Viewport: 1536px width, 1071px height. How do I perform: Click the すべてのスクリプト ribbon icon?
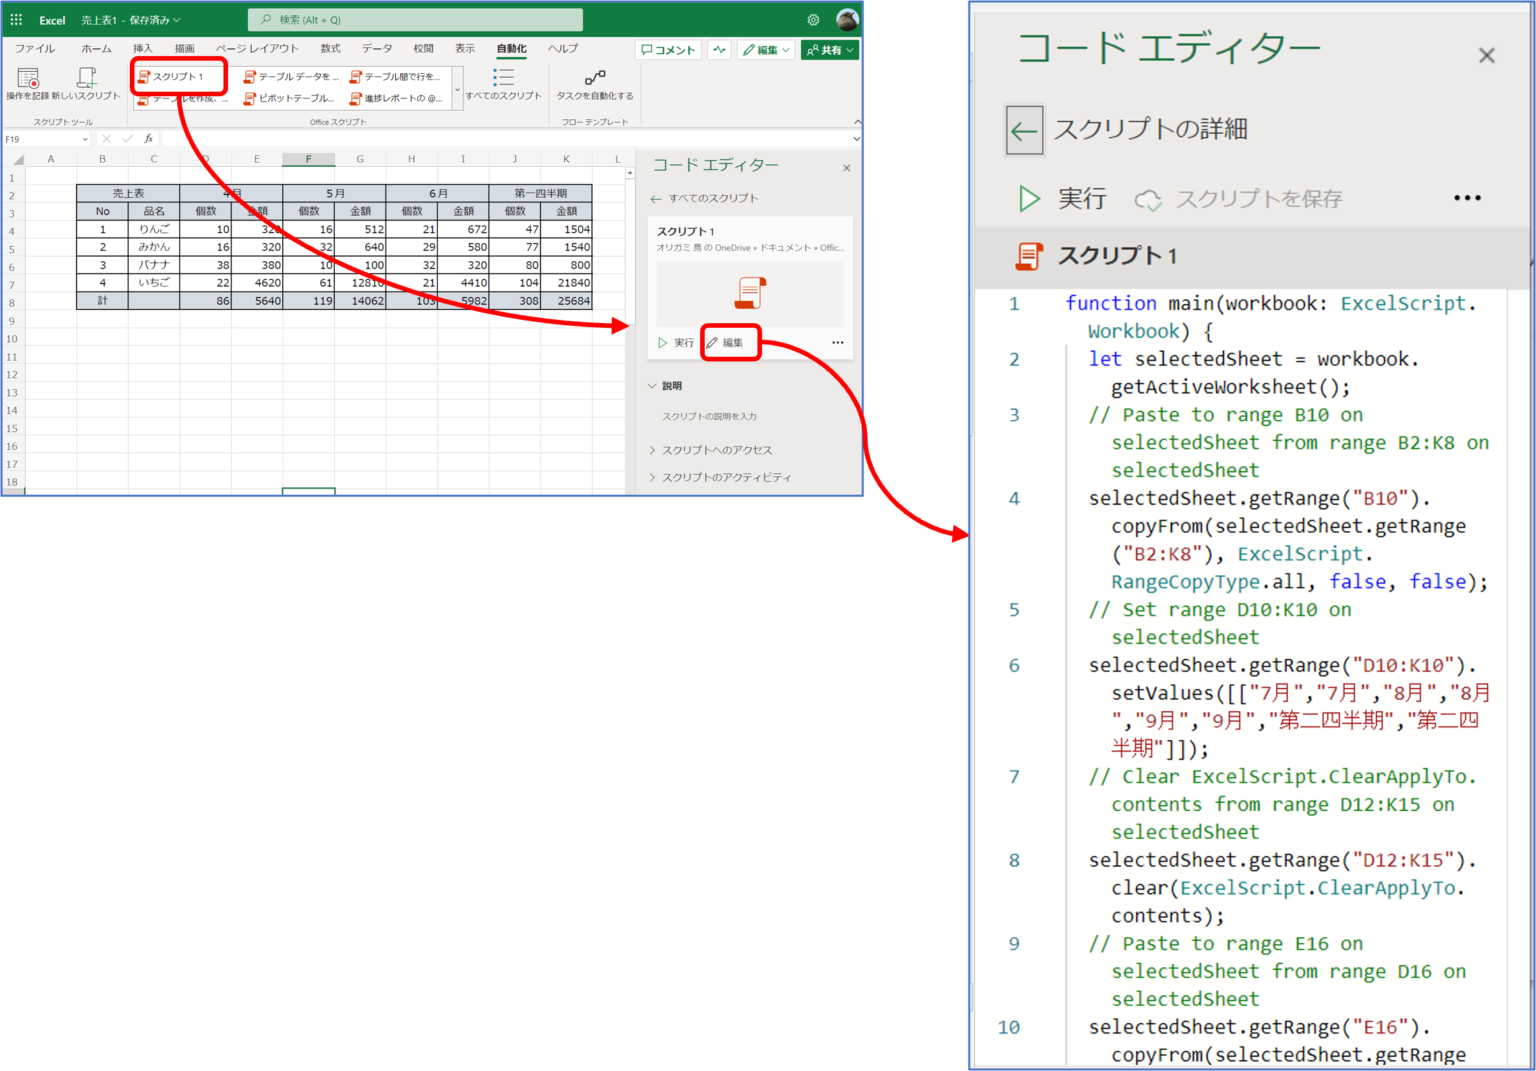pos(505,85)
